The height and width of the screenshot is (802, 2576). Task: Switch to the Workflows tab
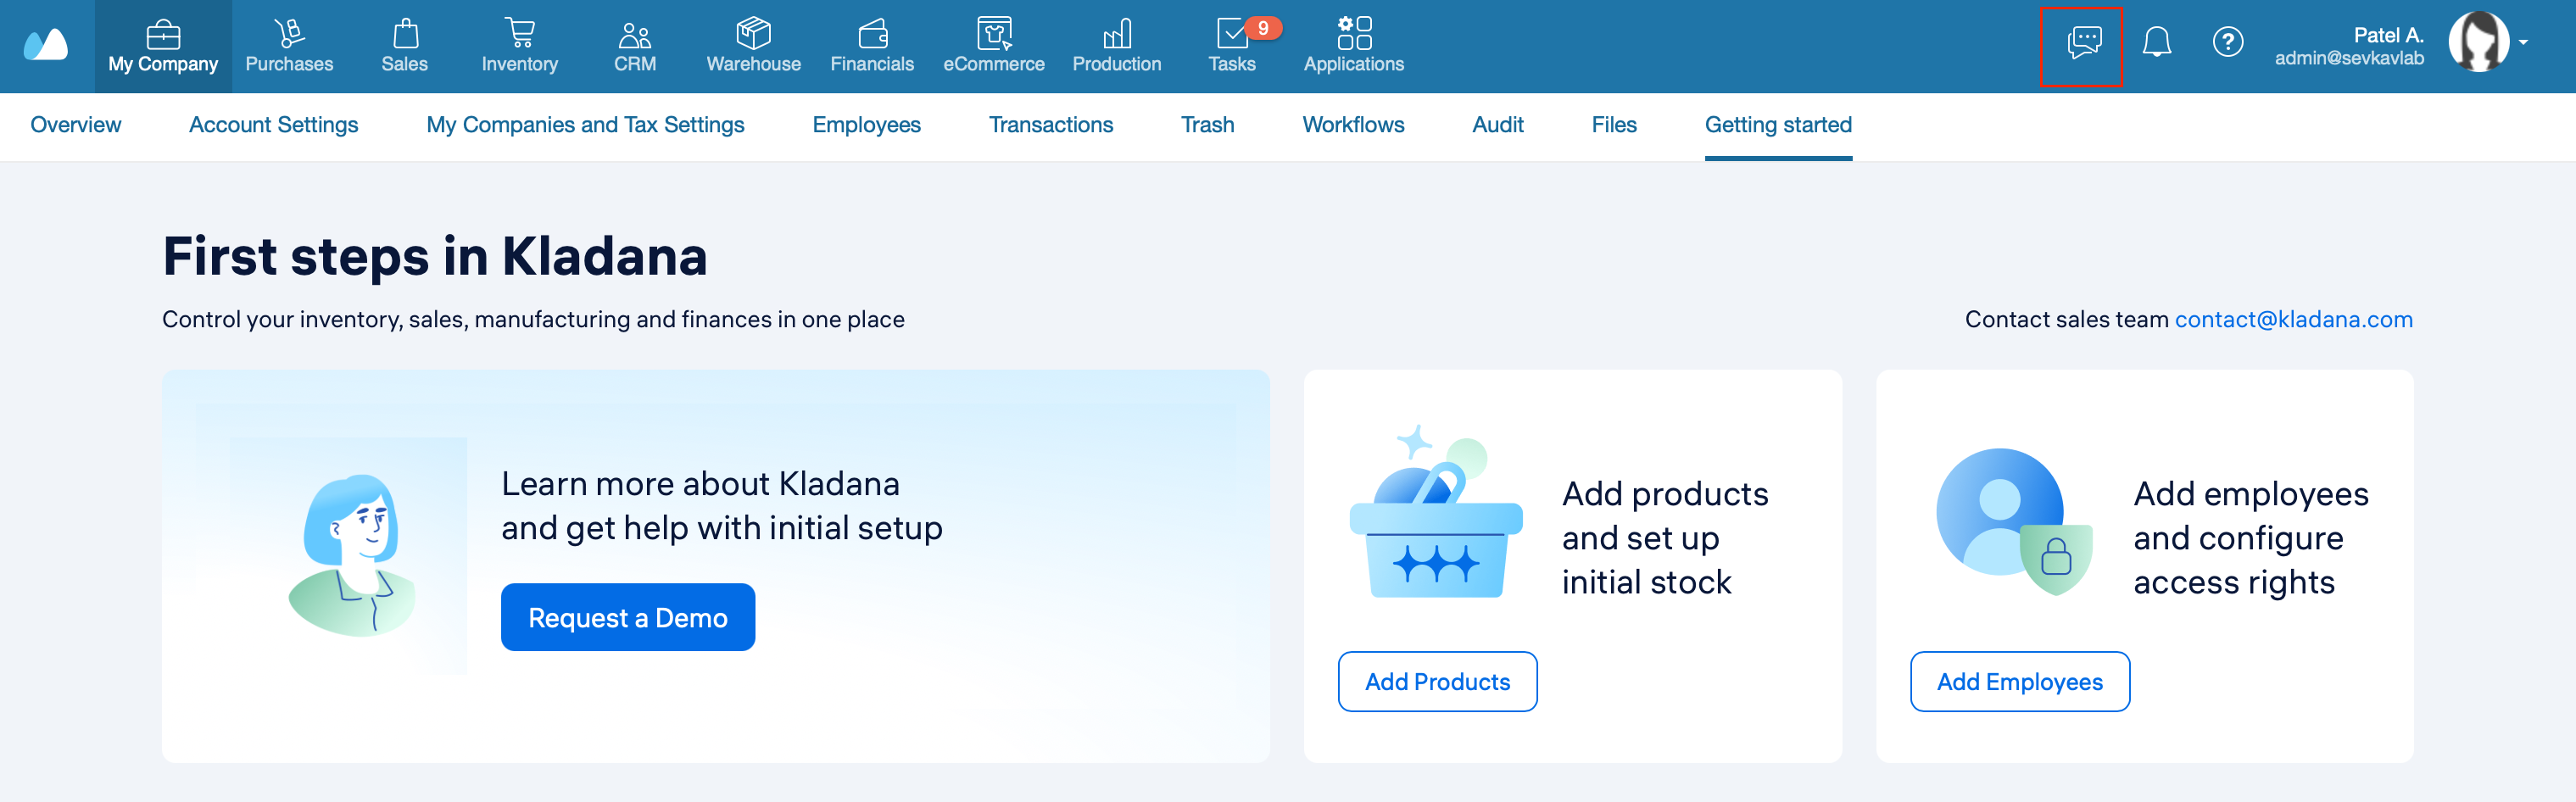[1353, 125]
